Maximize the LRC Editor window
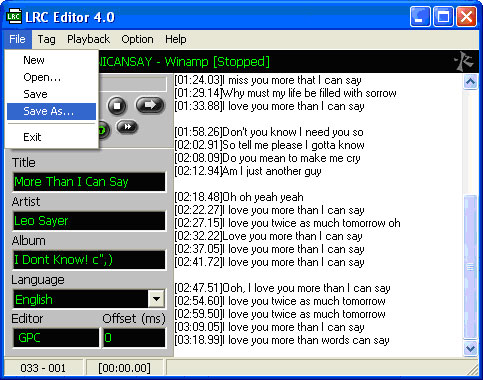Image resolution: width=483 pixels, height=380 pixels. pos(443,16)
